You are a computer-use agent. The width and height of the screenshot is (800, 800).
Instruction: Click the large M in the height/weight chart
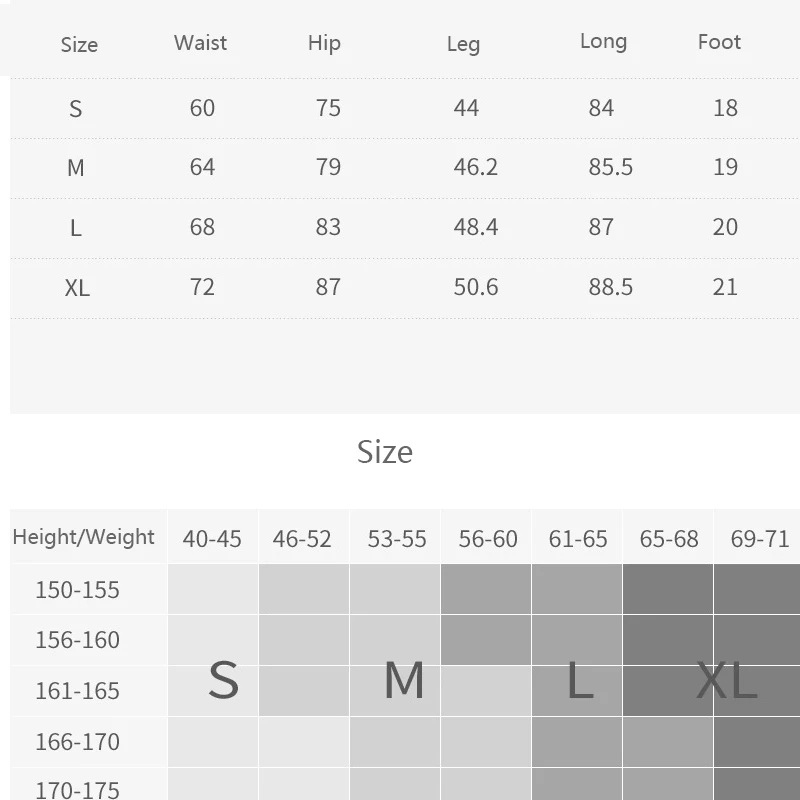(x=404, y=680)
